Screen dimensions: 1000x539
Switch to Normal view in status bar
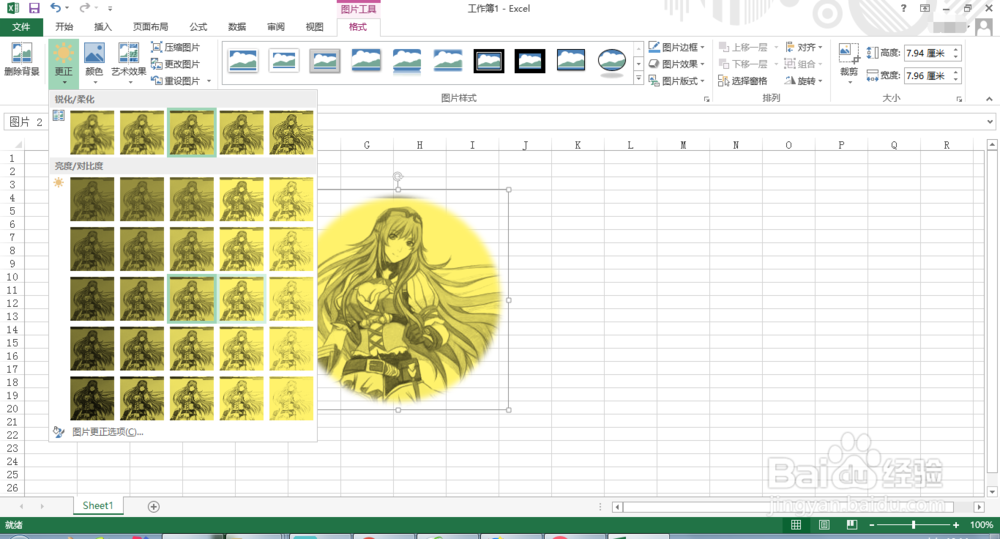796,525
